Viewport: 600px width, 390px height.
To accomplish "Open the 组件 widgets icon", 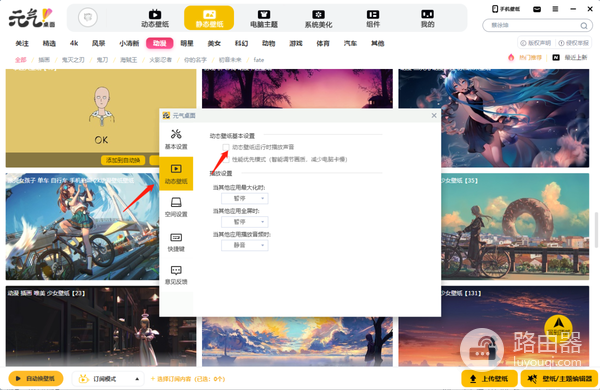I will pyautogui.click(x=373, y=18).
